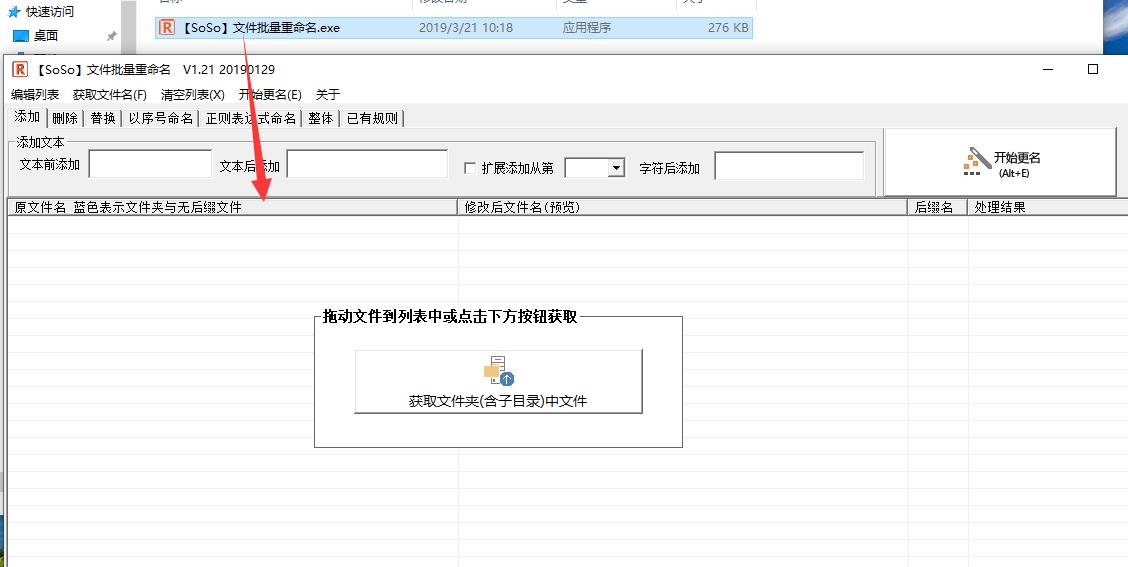Select the 文件批量重命名.exe file icon

167,28
